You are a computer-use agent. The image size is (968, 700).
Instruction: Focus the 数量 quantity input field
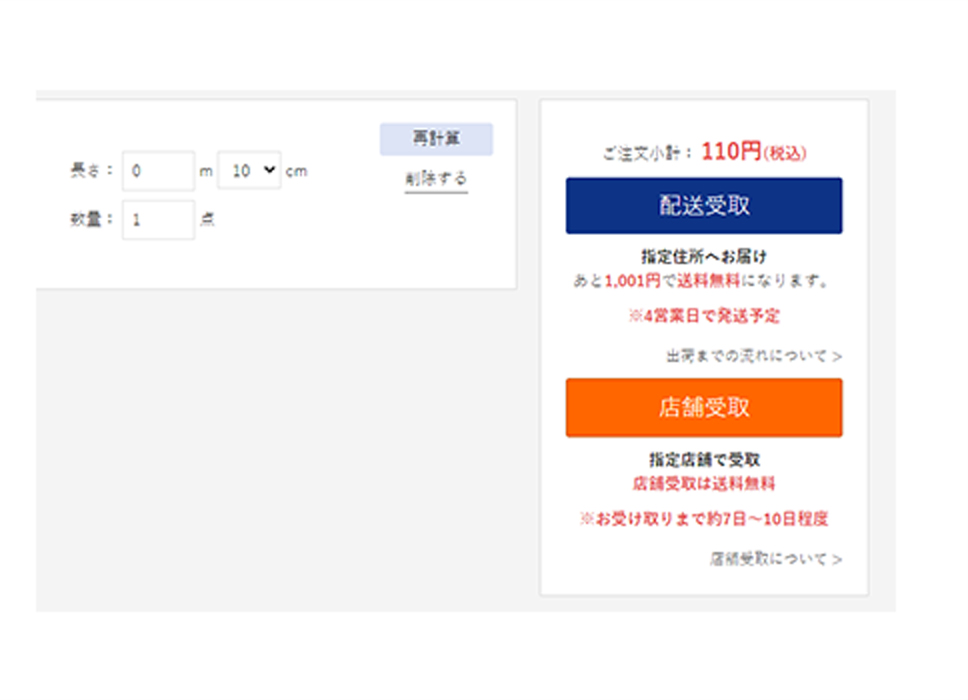pyautogui.click(x=159, y=220)
